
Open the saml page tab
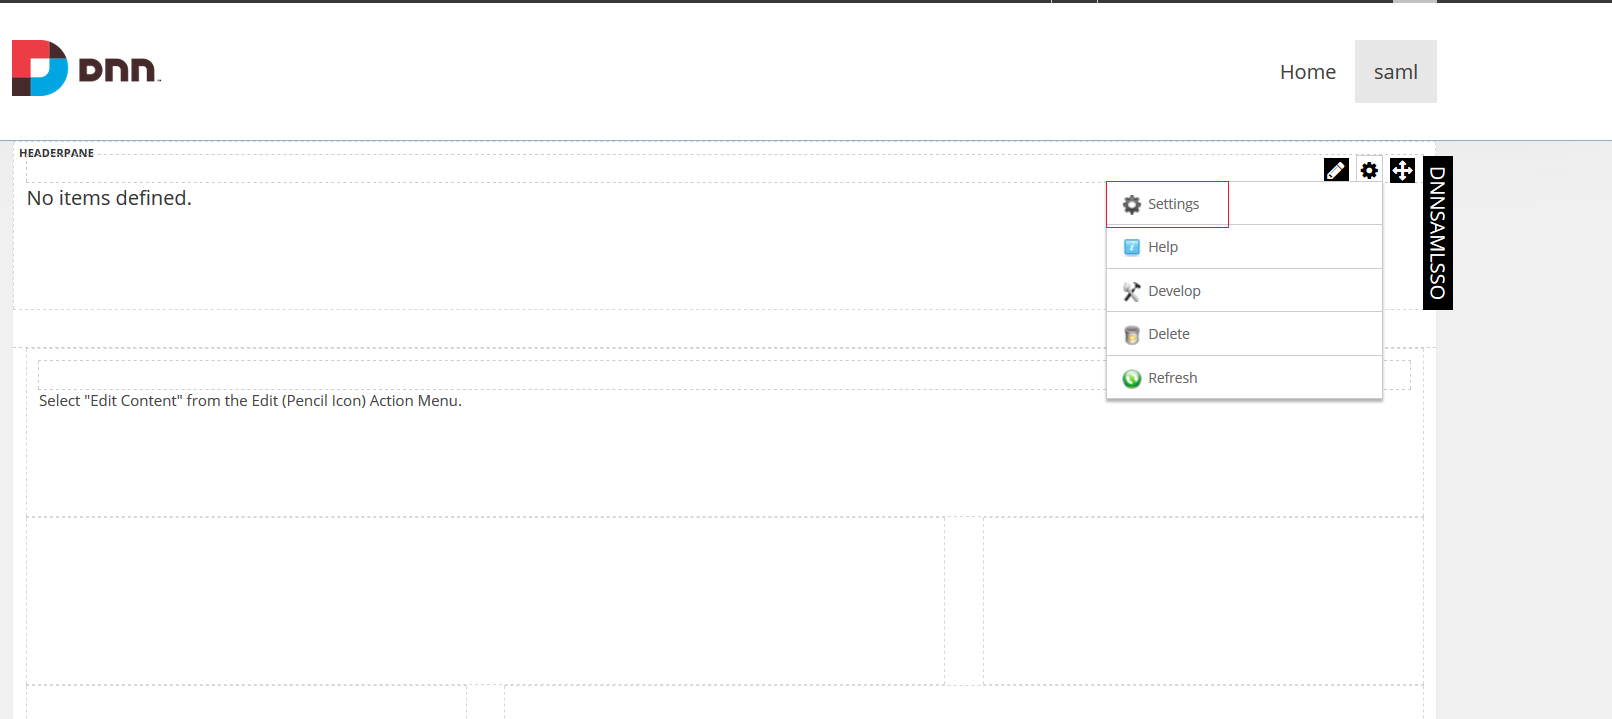click(1396, 72)
